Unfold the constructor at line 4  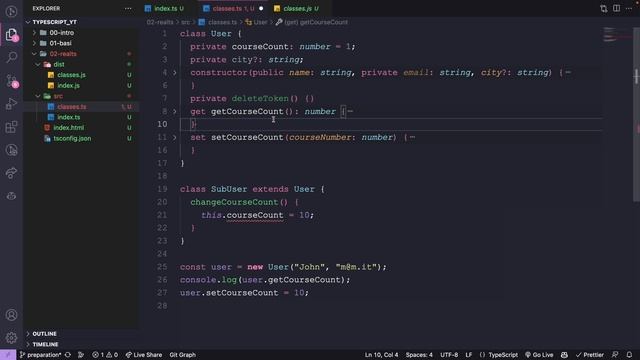[175, 73]
